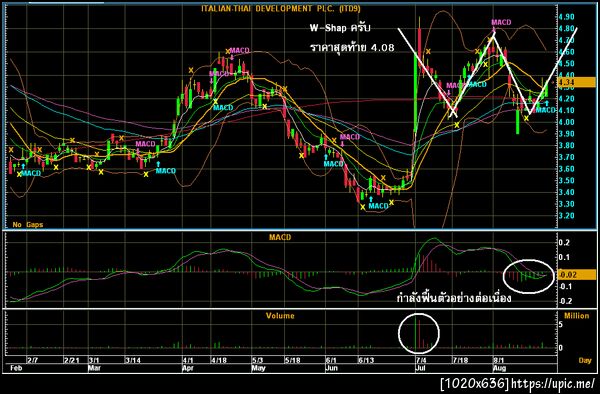Viewport: 600px width, 394px height.
Task: Click the Aug month label
Action: (x=499, y=368)
